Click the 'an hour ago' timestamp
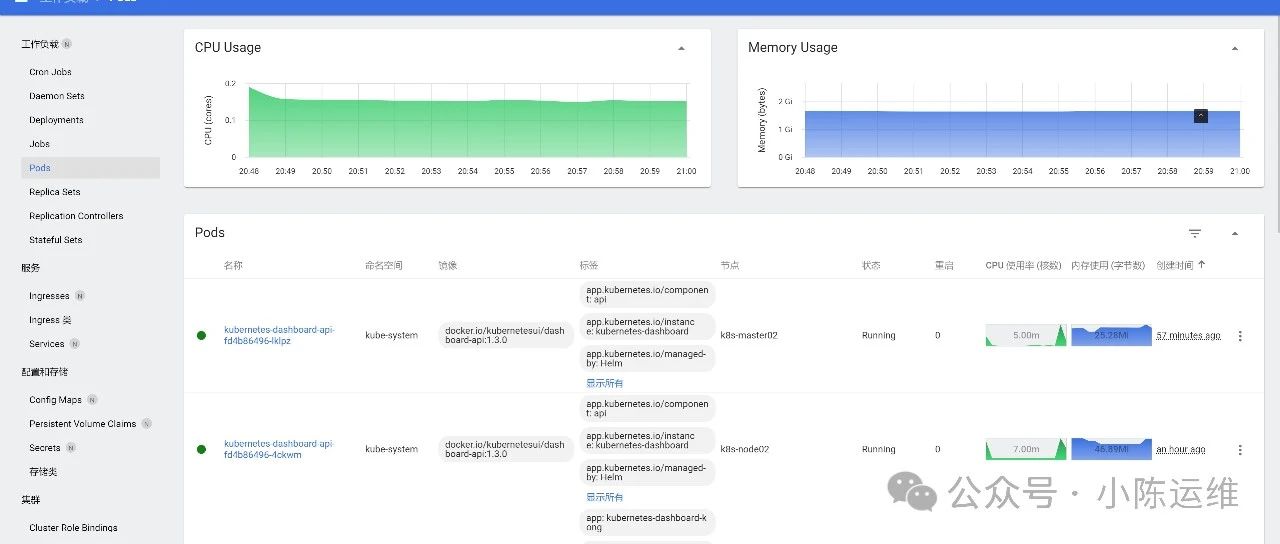Image resolution: width=1280 pixels, height=544 pixels. (x=1180, y=450)
